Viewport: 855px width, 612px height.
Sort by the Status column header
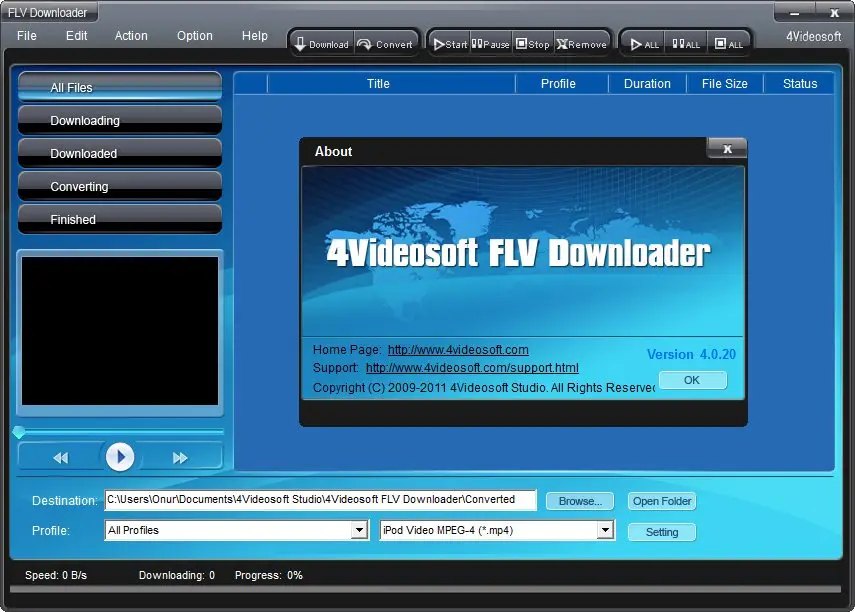pyautogui.click(x=800, y=83)
